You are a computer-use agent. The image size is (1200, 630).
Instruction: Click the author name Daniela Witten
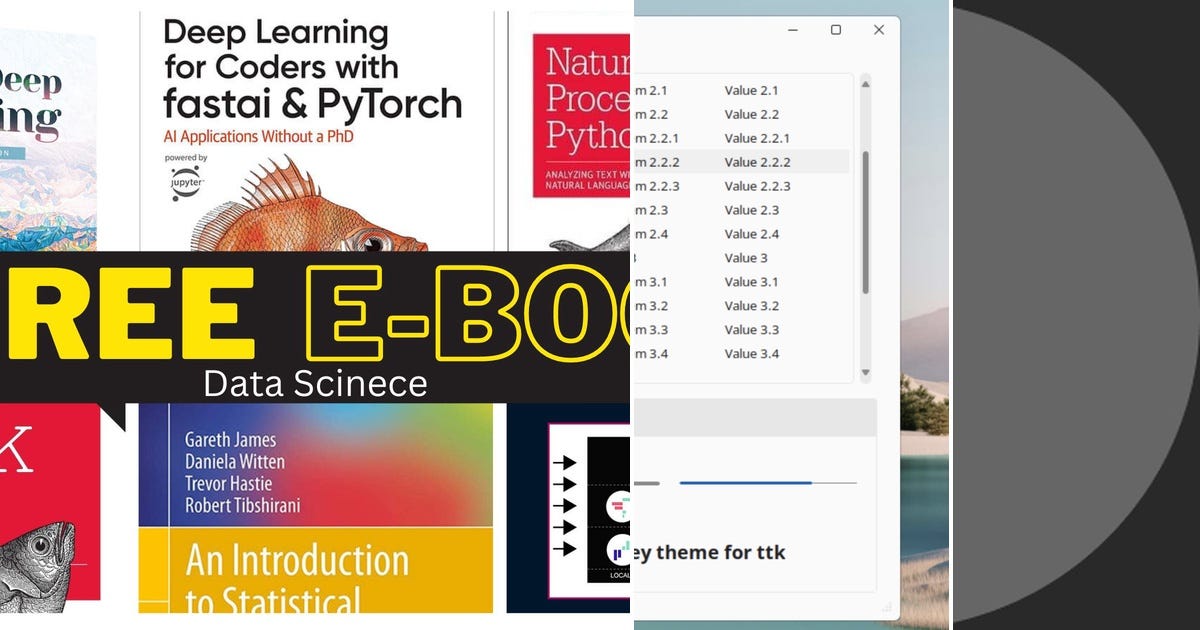click(x=235, y=462)
